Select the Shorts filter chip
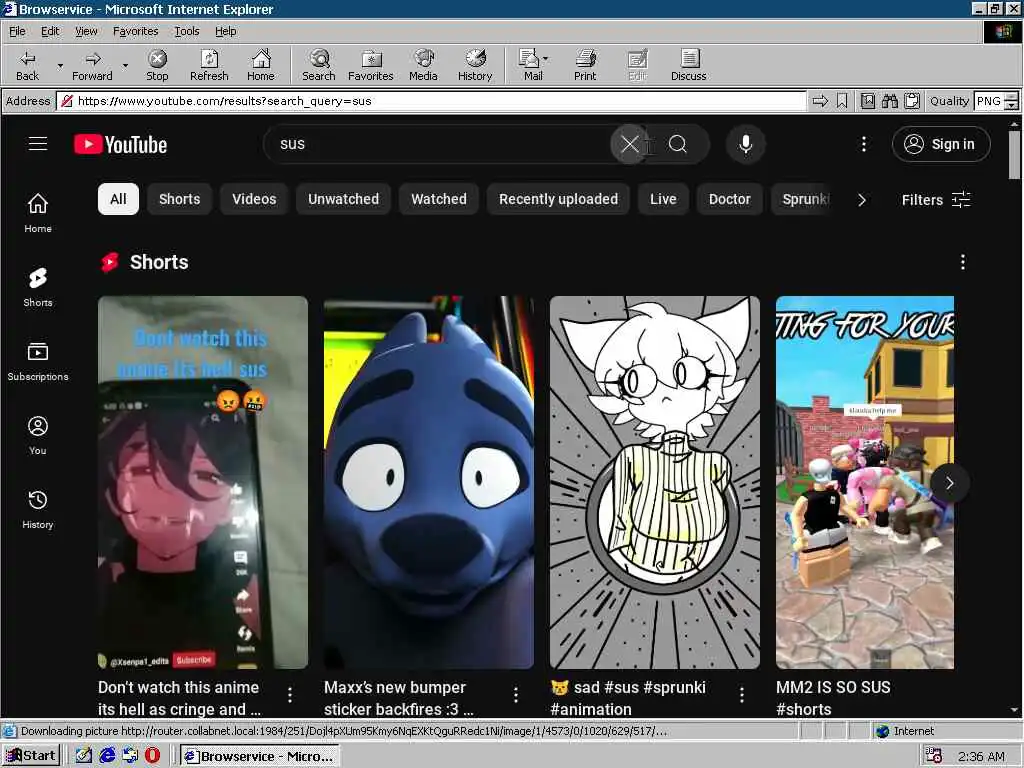 [180, 199]
